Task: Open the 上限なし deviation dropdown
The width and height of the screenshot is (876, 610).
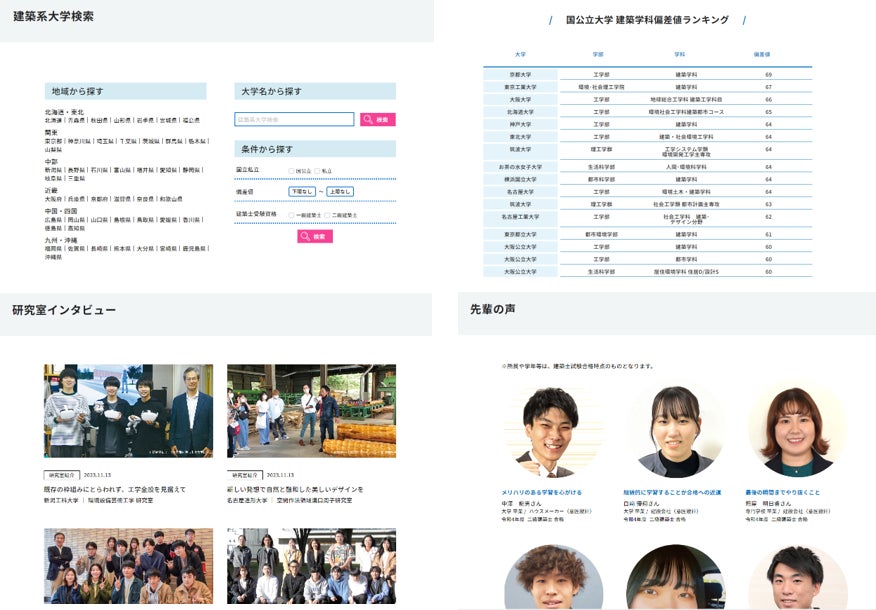Action: [340, 192]
